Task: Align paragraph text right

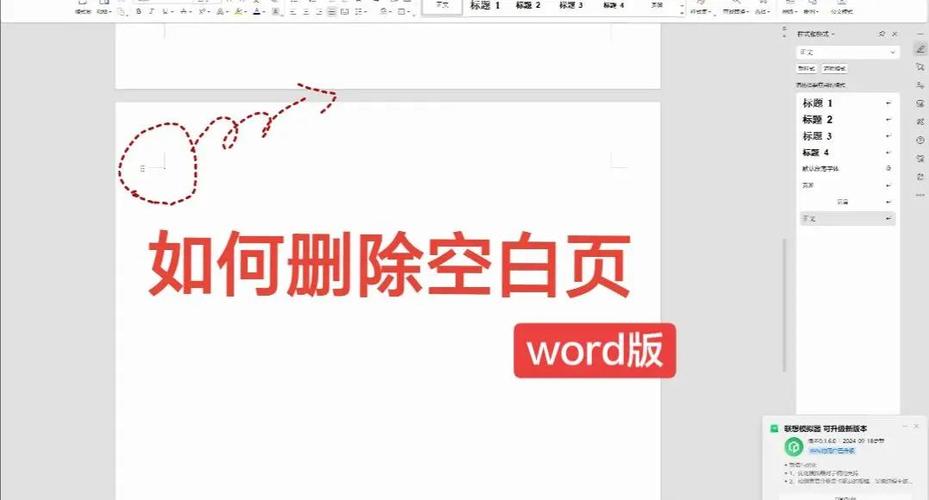Action: [319, 12]
